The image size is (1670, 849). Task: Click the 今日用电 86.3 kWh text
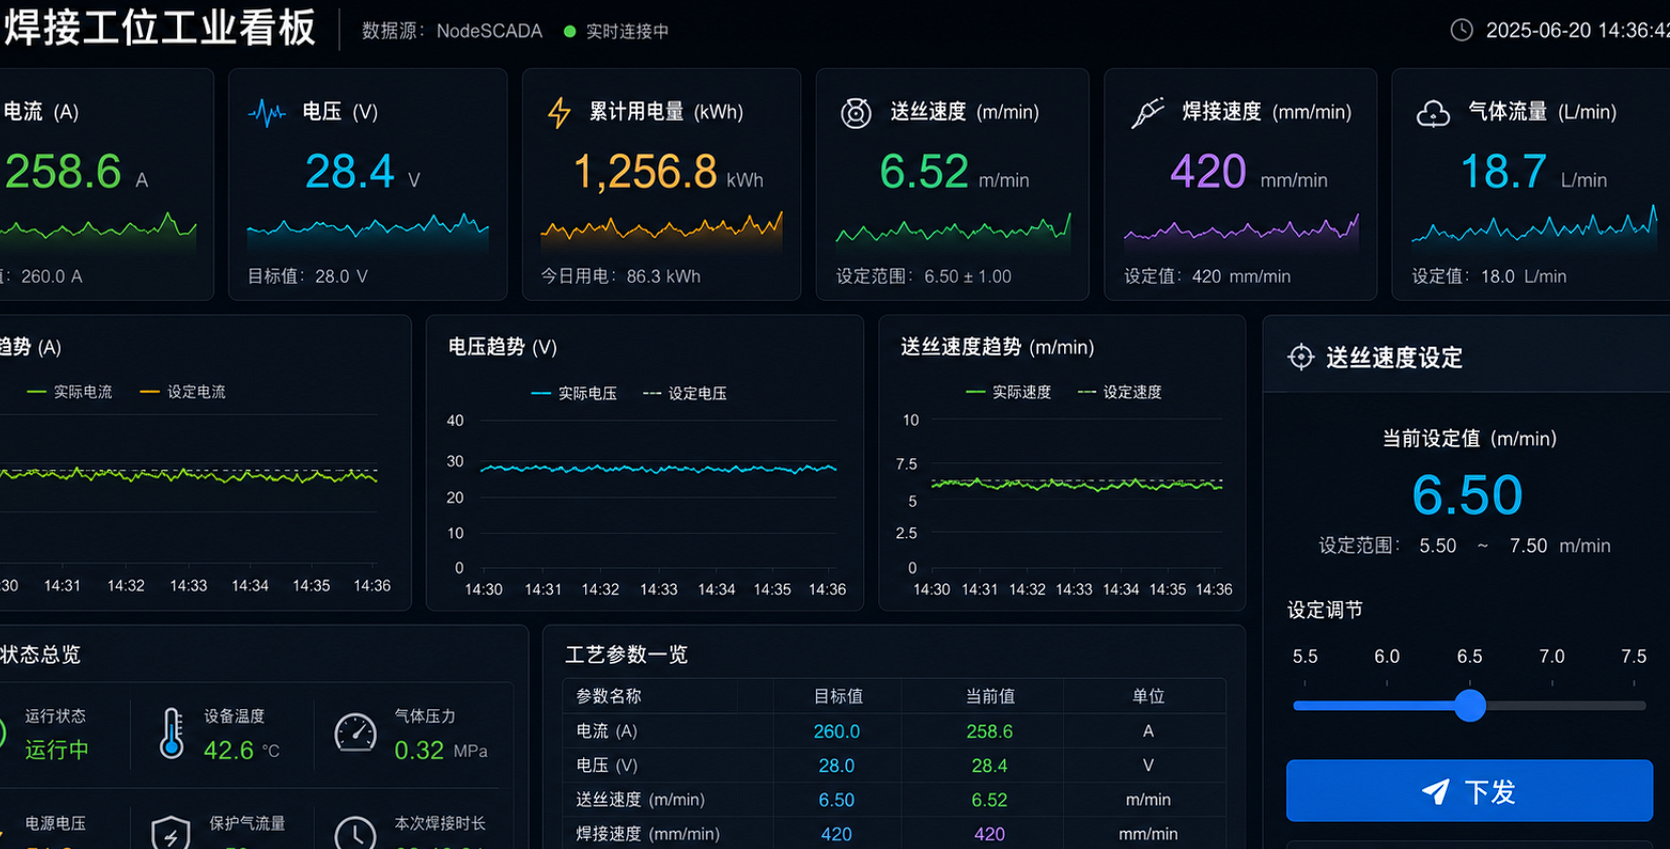point(620,276)
